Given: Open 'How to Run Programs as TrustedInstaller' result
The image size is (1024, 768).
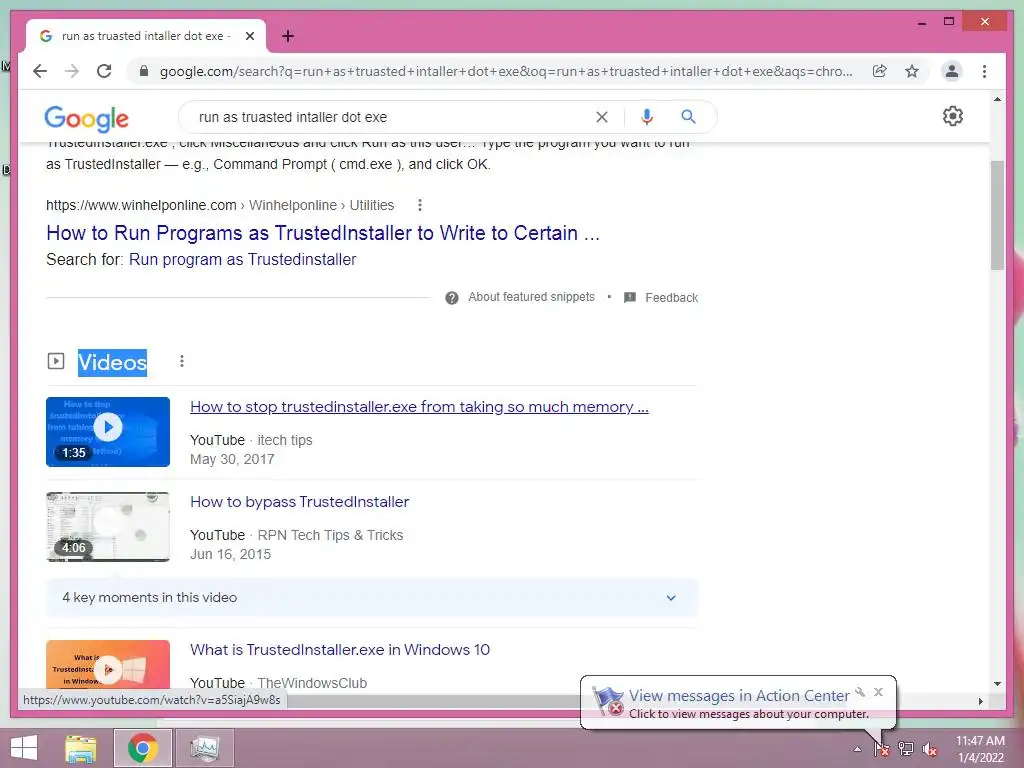Looking at the screenshot, I should (323, 233).
